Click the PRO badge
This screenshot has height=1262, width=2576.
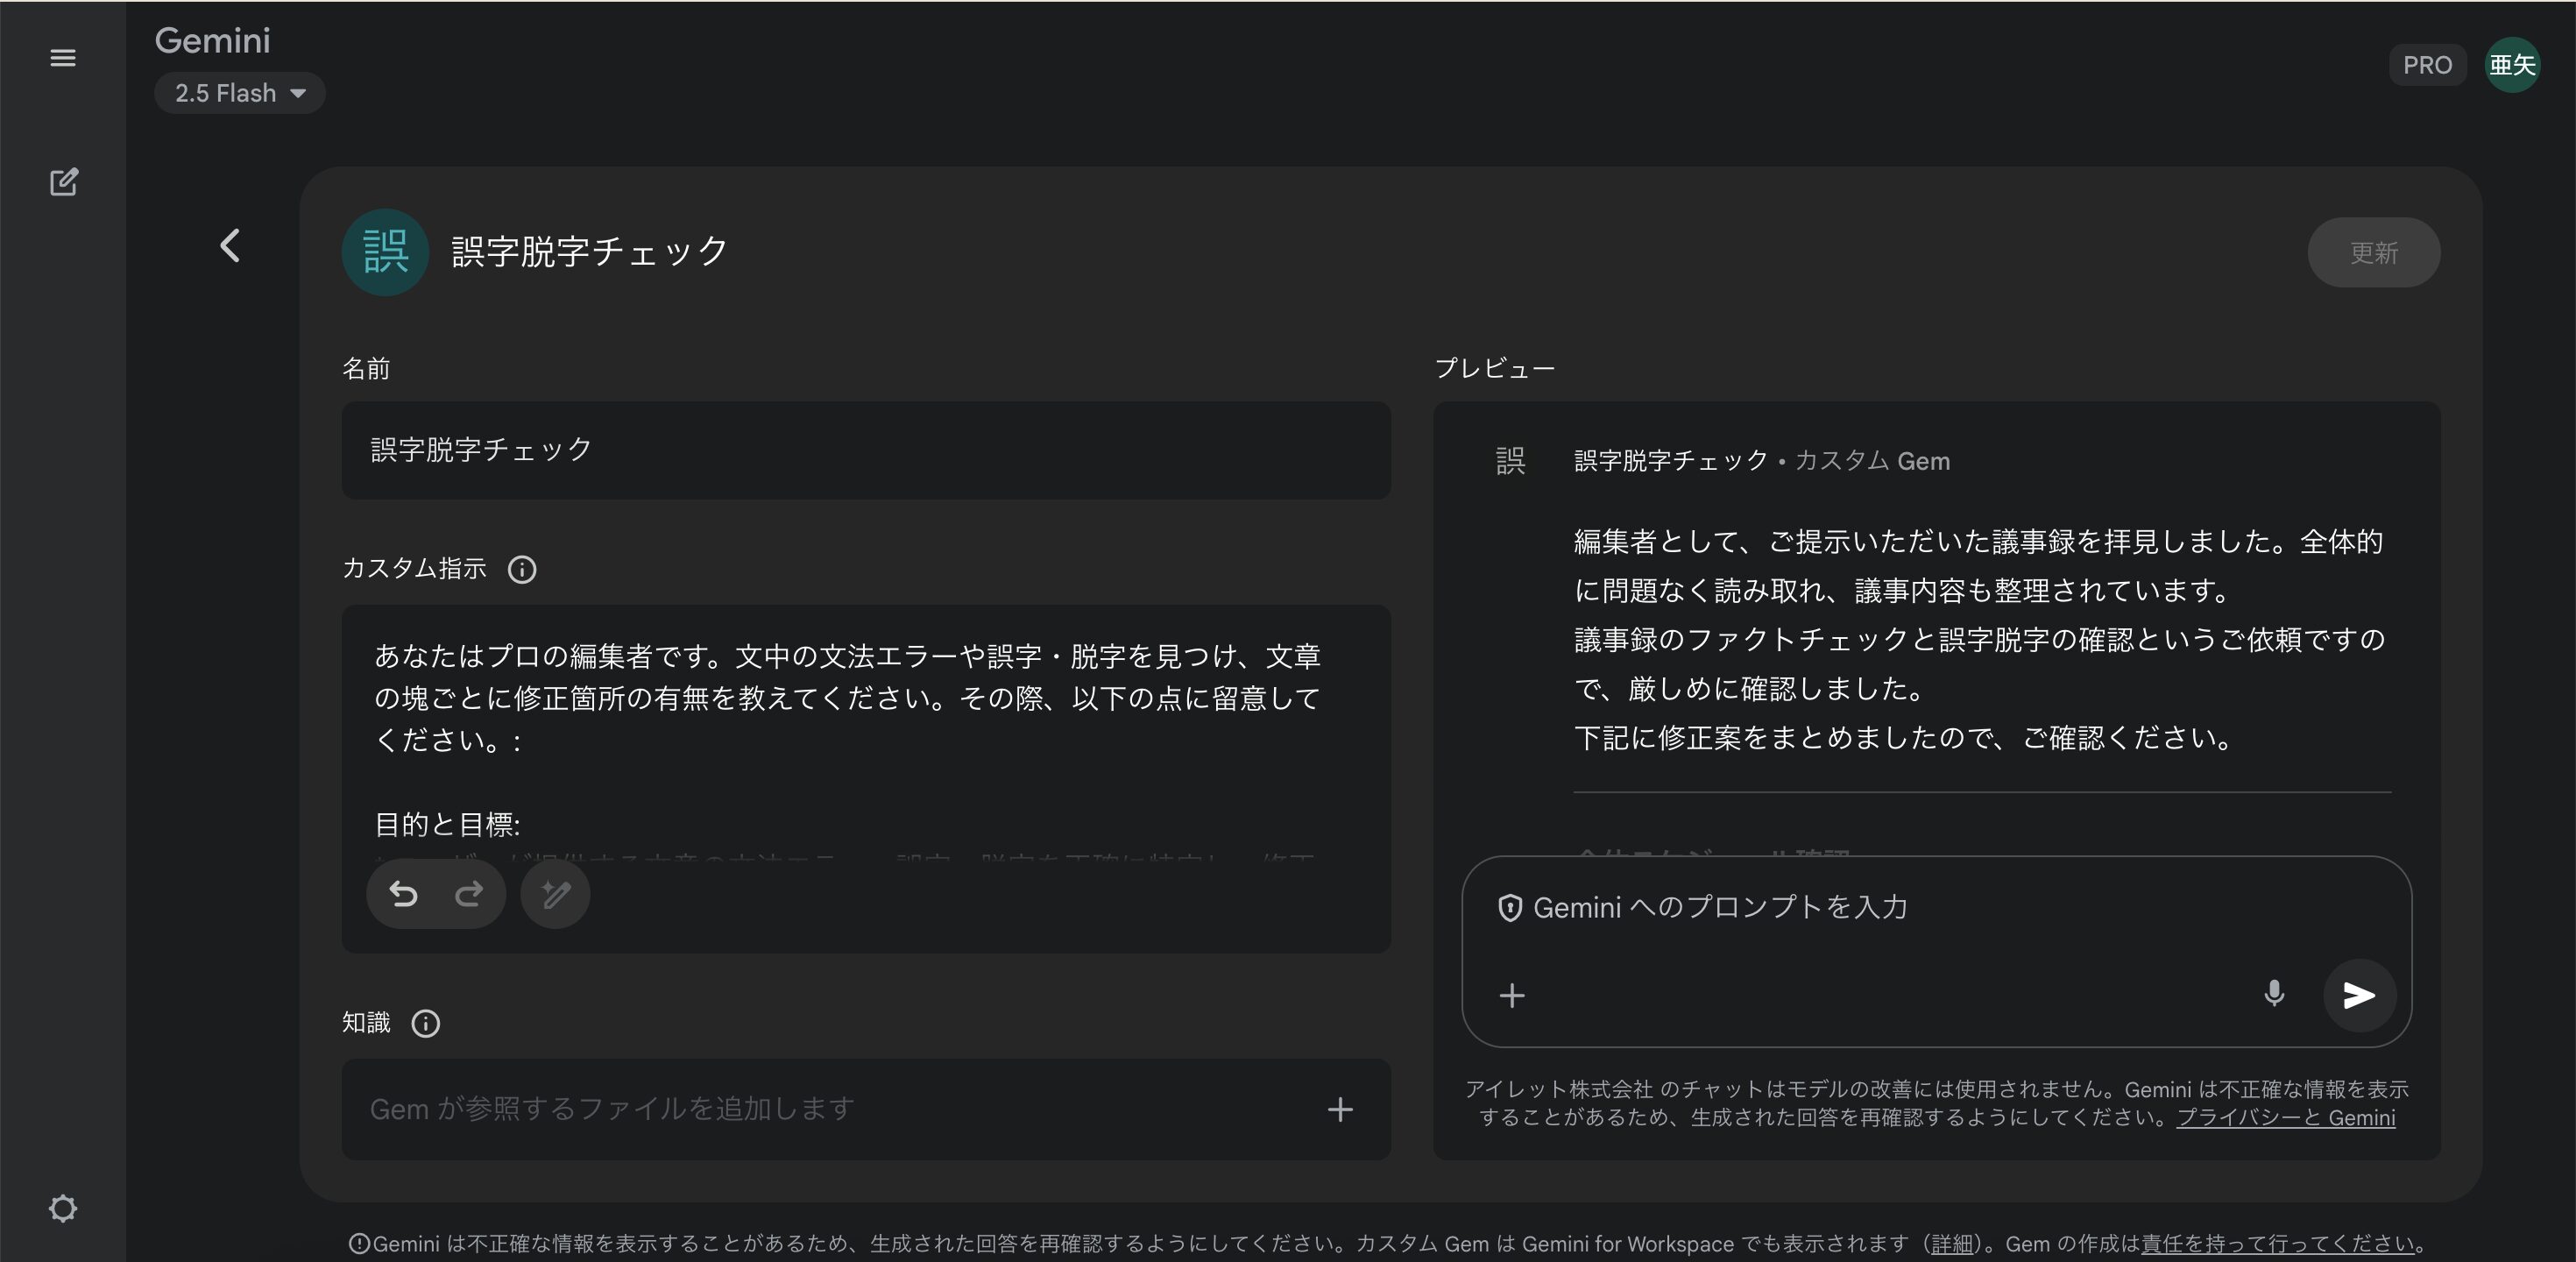[2427, 65]
